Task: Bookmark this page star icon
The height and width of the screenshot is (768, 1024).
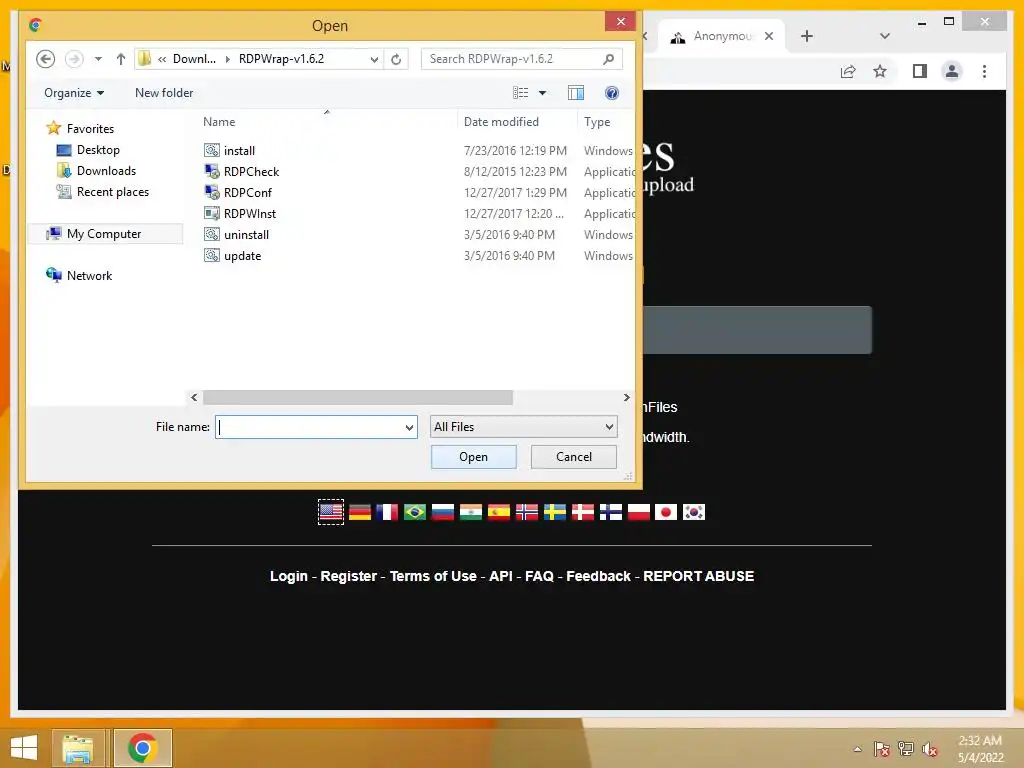Action: (x=880, y=71)
